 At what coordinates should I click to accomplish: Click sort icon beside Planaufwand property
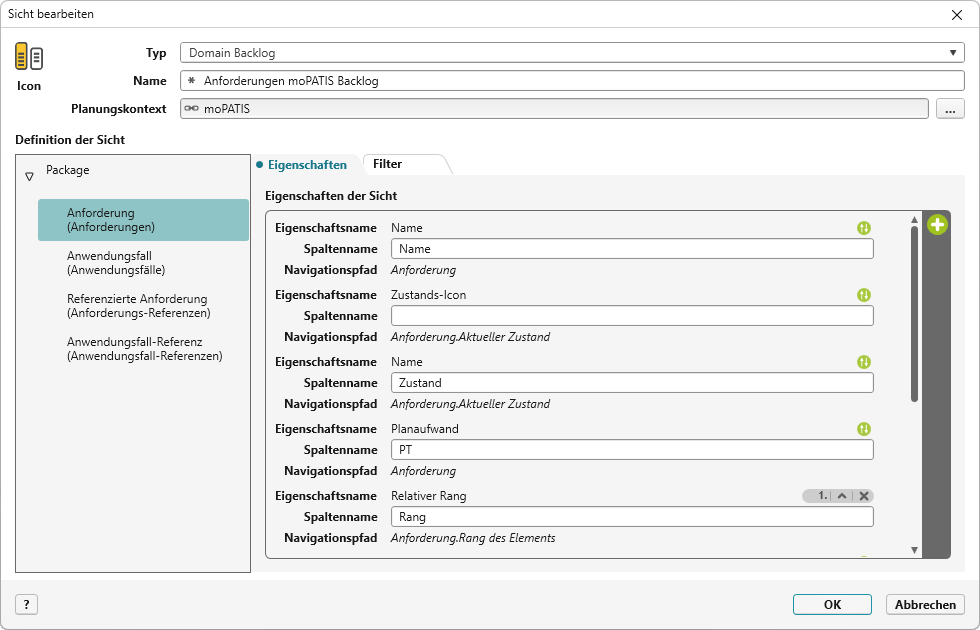coord(864,429)
